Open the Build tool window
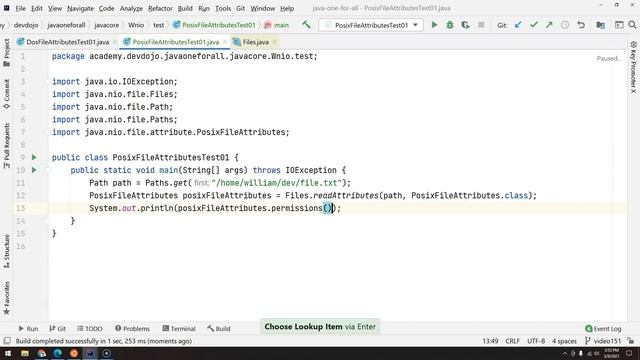 [219, 329]
